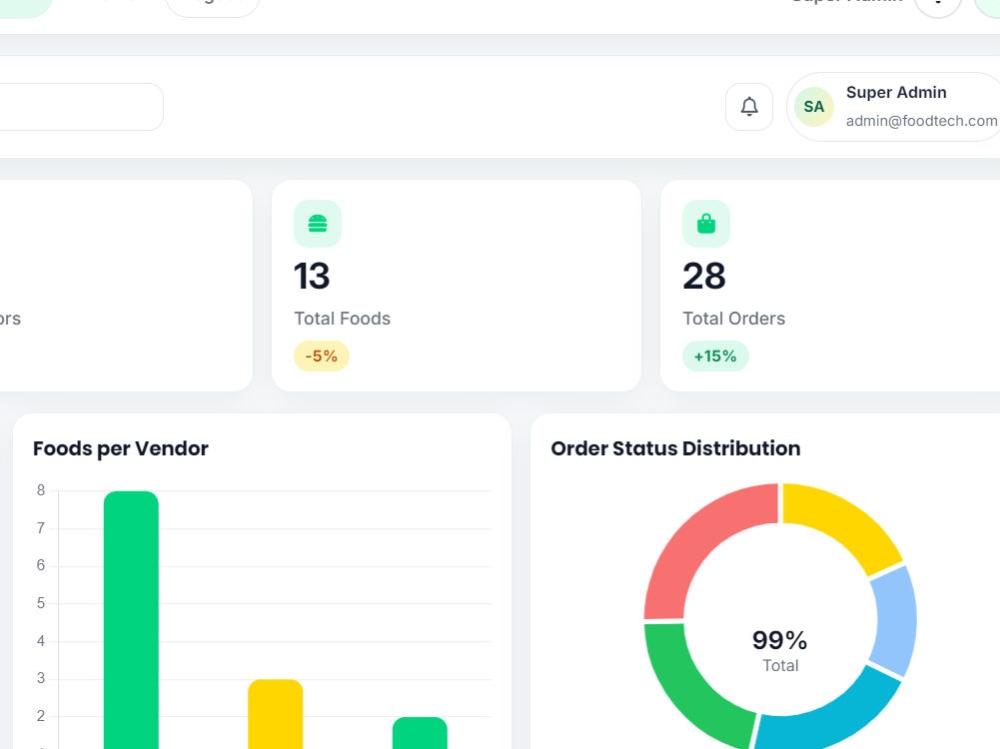Click the SA avatar circle
1000x749 pixels.
coord(814,107)
